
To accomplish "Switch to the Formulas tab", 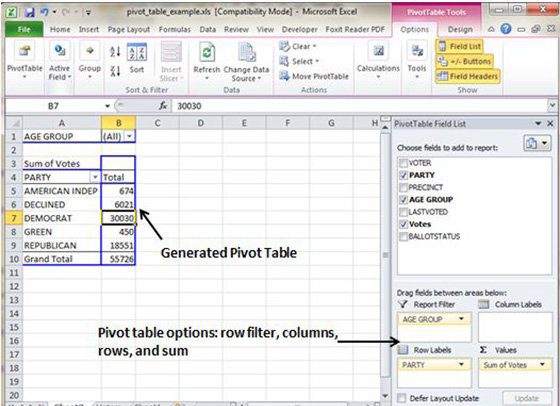I will (x=175, y=29).
